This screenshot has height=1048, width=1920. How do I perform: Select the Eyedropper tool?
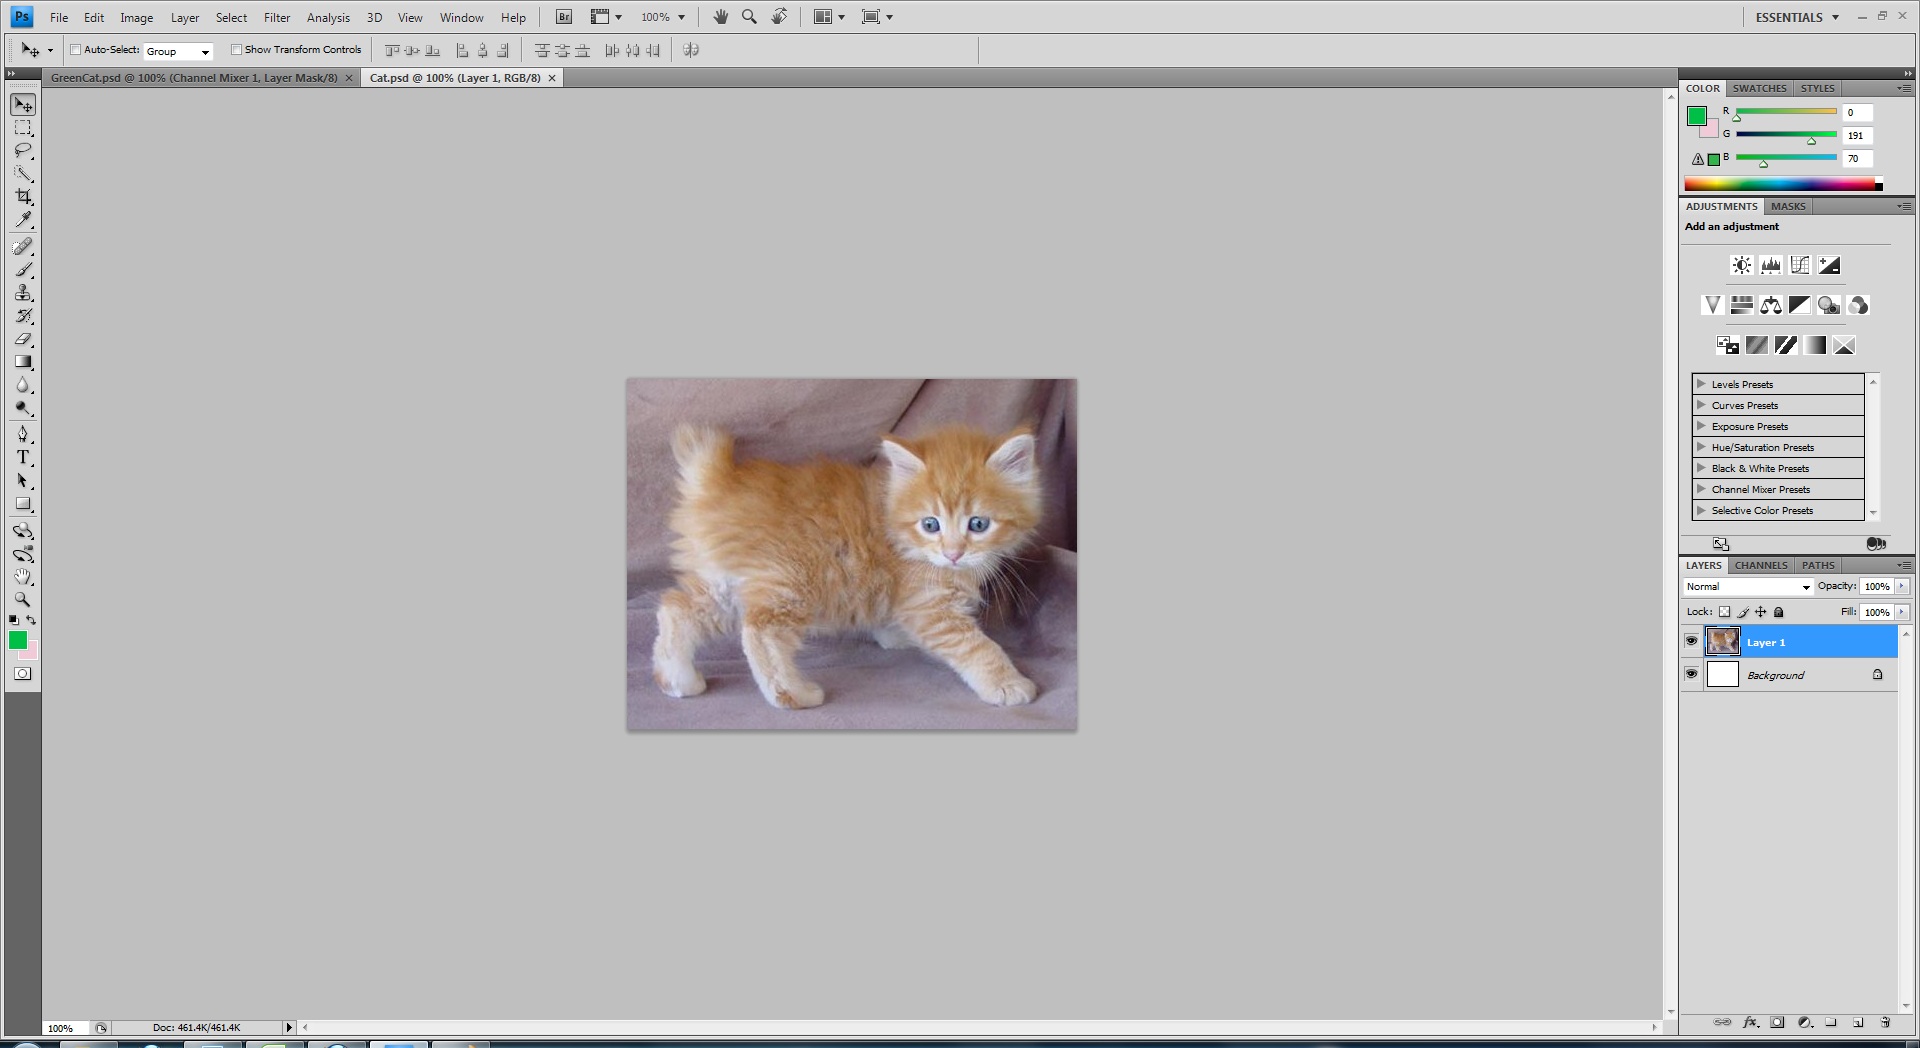(x=23, y=220)
